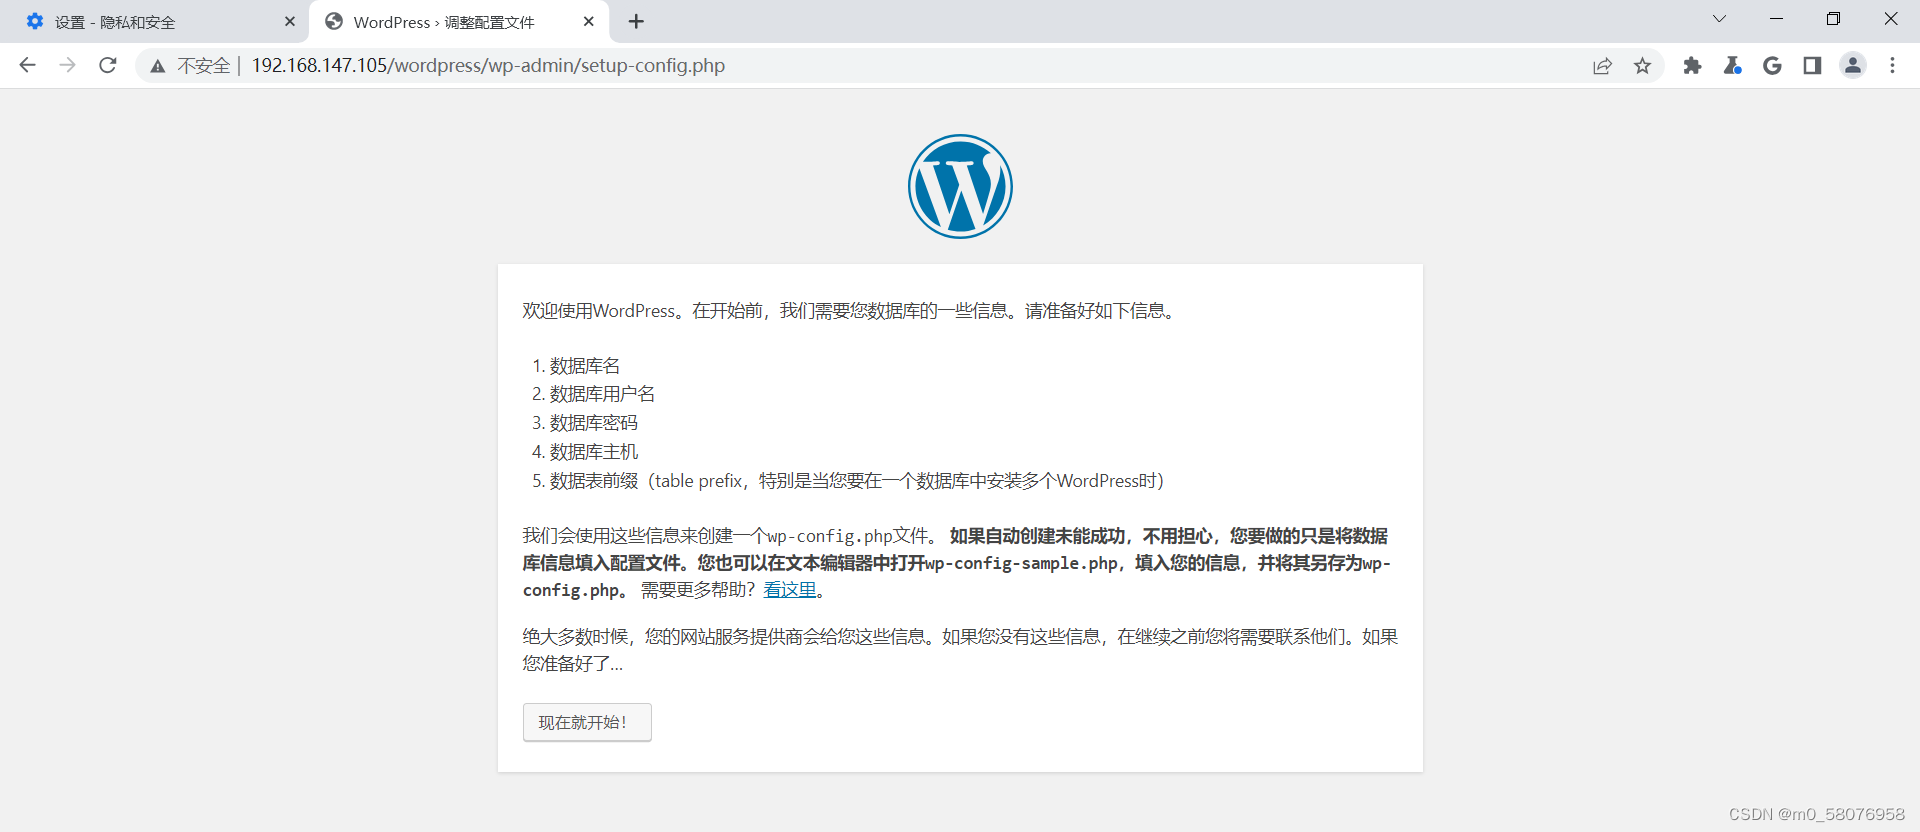Click the paragraph starting 绝大多数时候
Image resolution: width=1920 pixels, height=832 pixels.
click(x=960, y=650)
